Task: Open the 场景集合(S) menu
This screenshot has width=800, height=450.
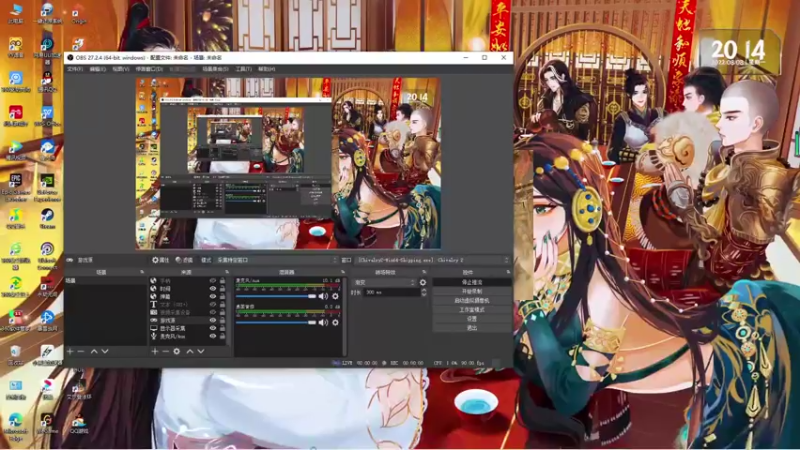Action: point(215,69)
